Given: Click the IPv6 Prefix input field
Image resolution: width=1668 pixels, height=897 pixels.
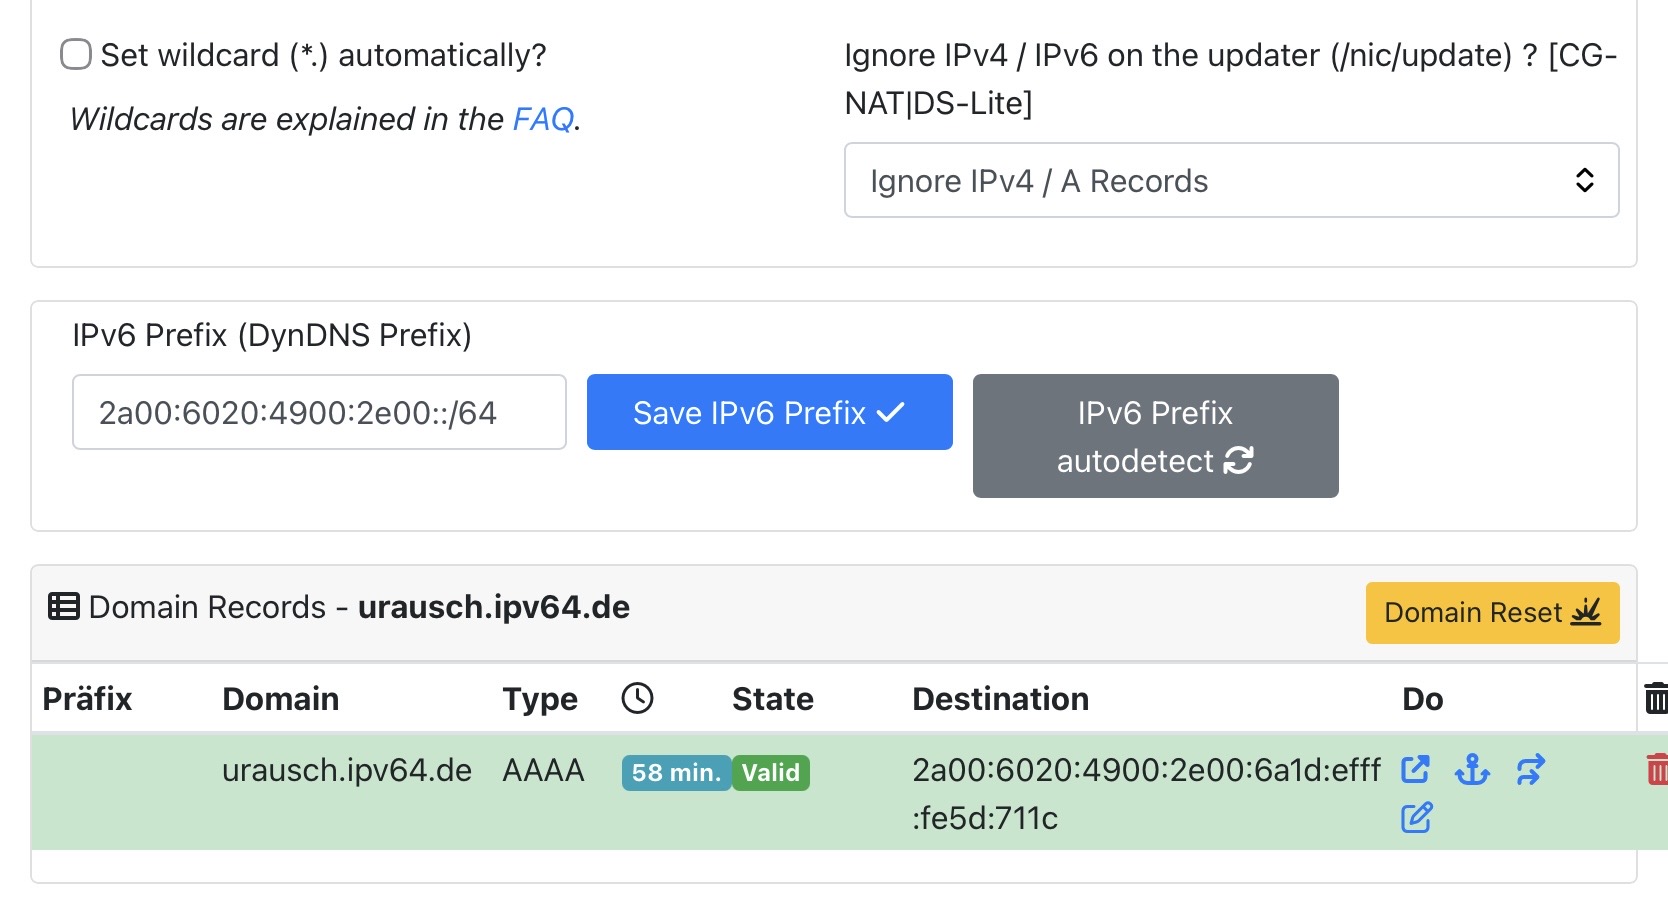Looking at the screenshot, I should pos(319,412).
